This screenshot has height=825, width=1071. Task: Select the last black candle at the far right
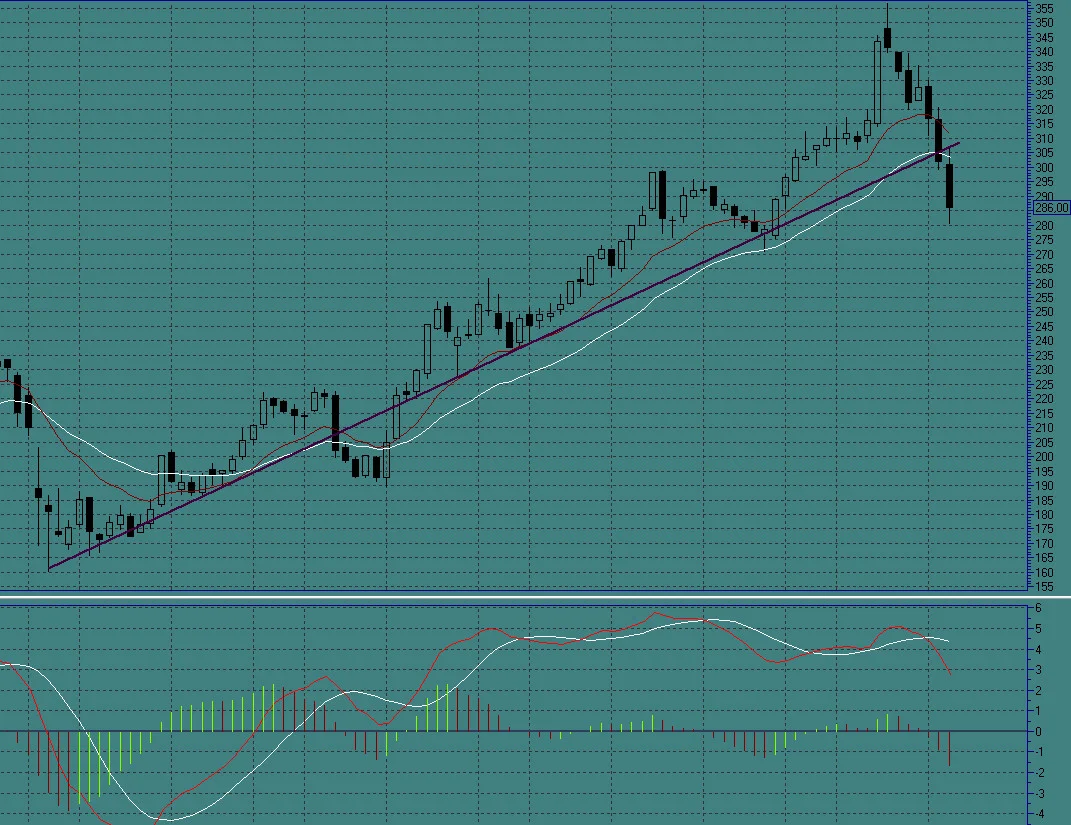pos(949,186)
